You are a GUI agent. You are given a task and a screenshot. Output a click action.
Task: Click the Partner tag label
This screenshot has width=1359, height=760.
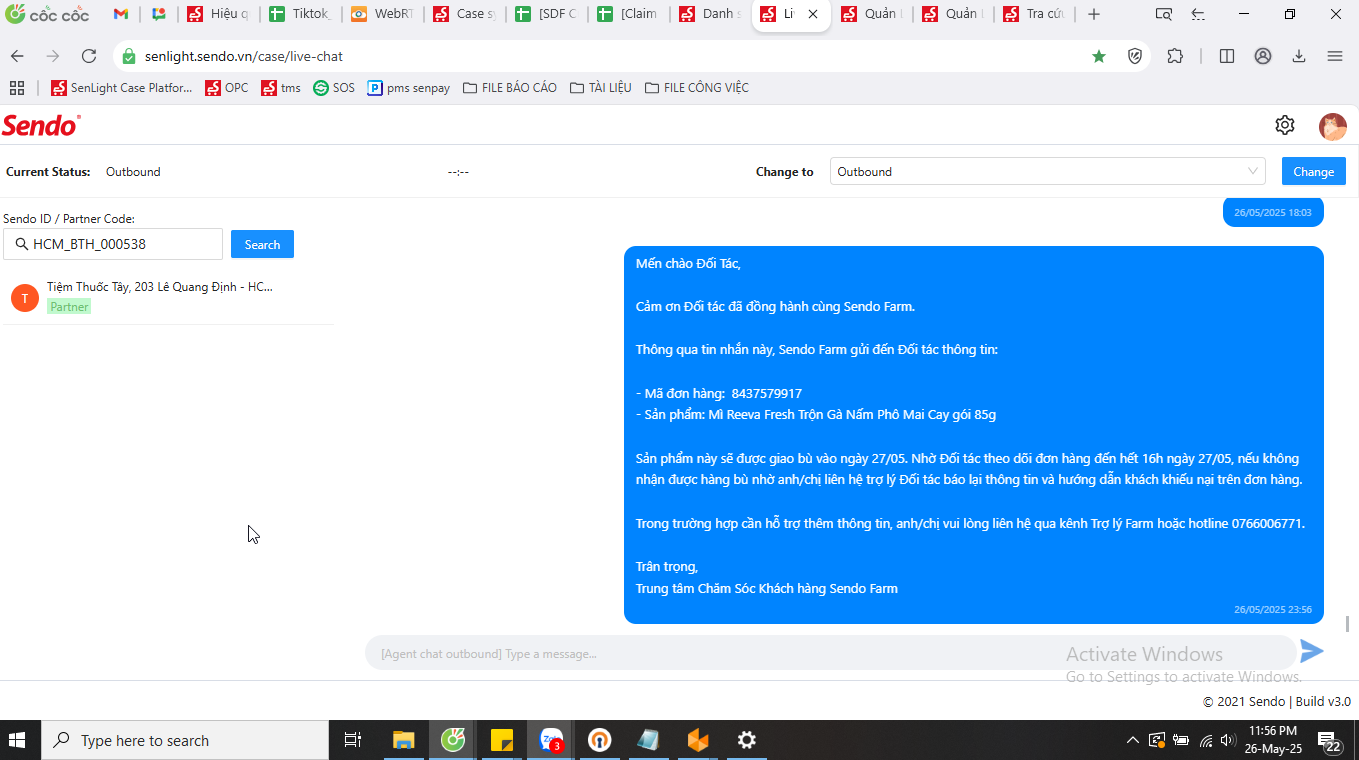[69, 307]
